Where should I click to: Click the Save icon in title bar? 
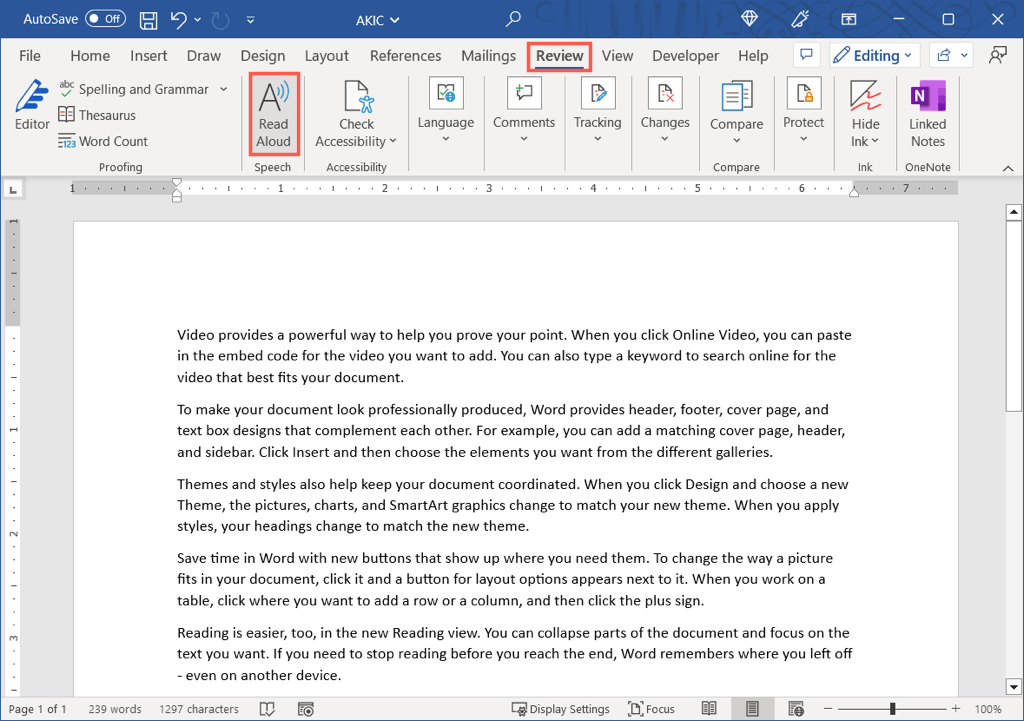point(148,19)
